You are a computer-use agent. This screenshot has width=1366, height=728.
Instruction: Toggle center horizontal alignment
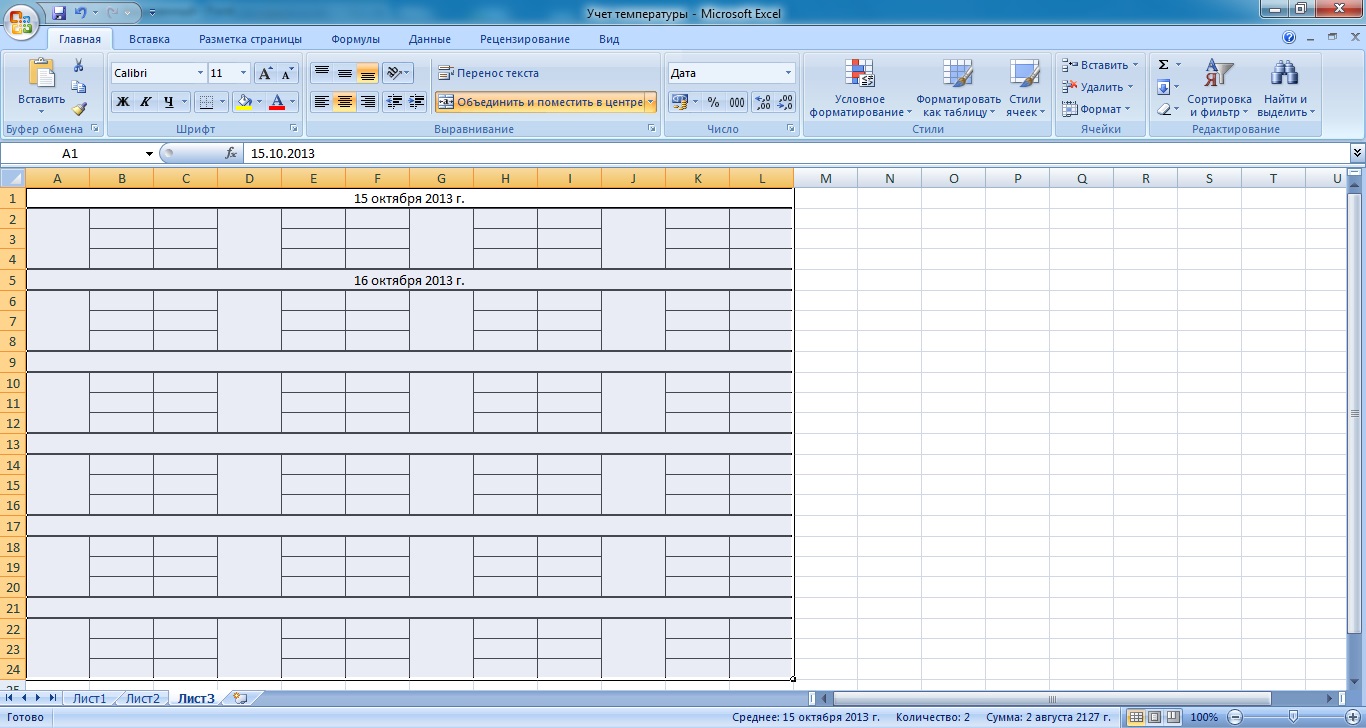click(x=344, y=101)
